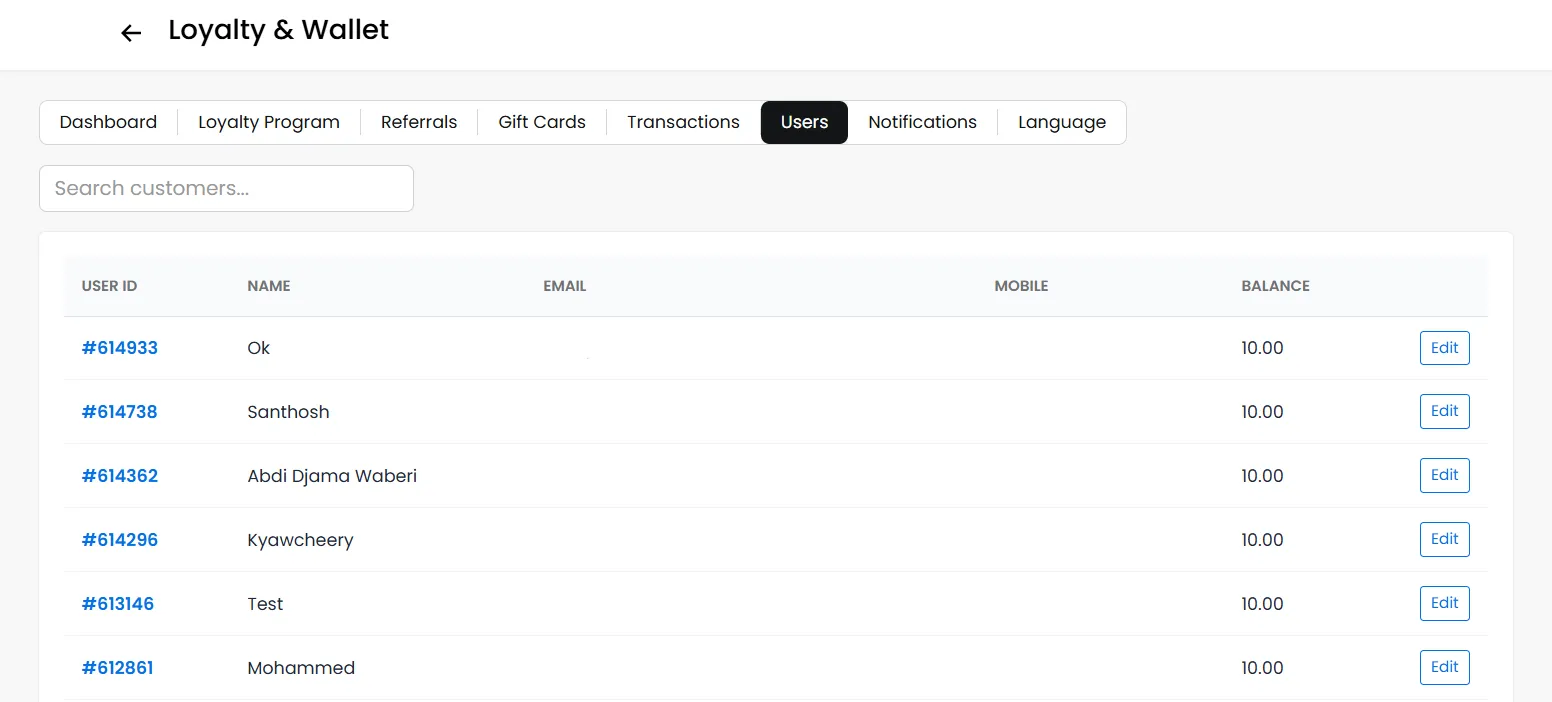Open user ID #614738
1552x702 pixels.
point(120,412)
